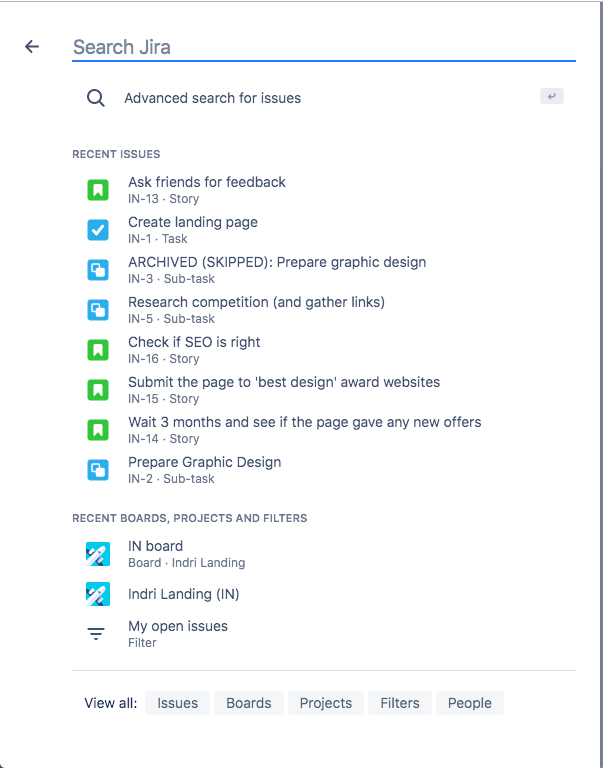Click the sub-task icon for IN-5
The height and width of the screenshot is (768, 603).
click(x=98, y=310)
